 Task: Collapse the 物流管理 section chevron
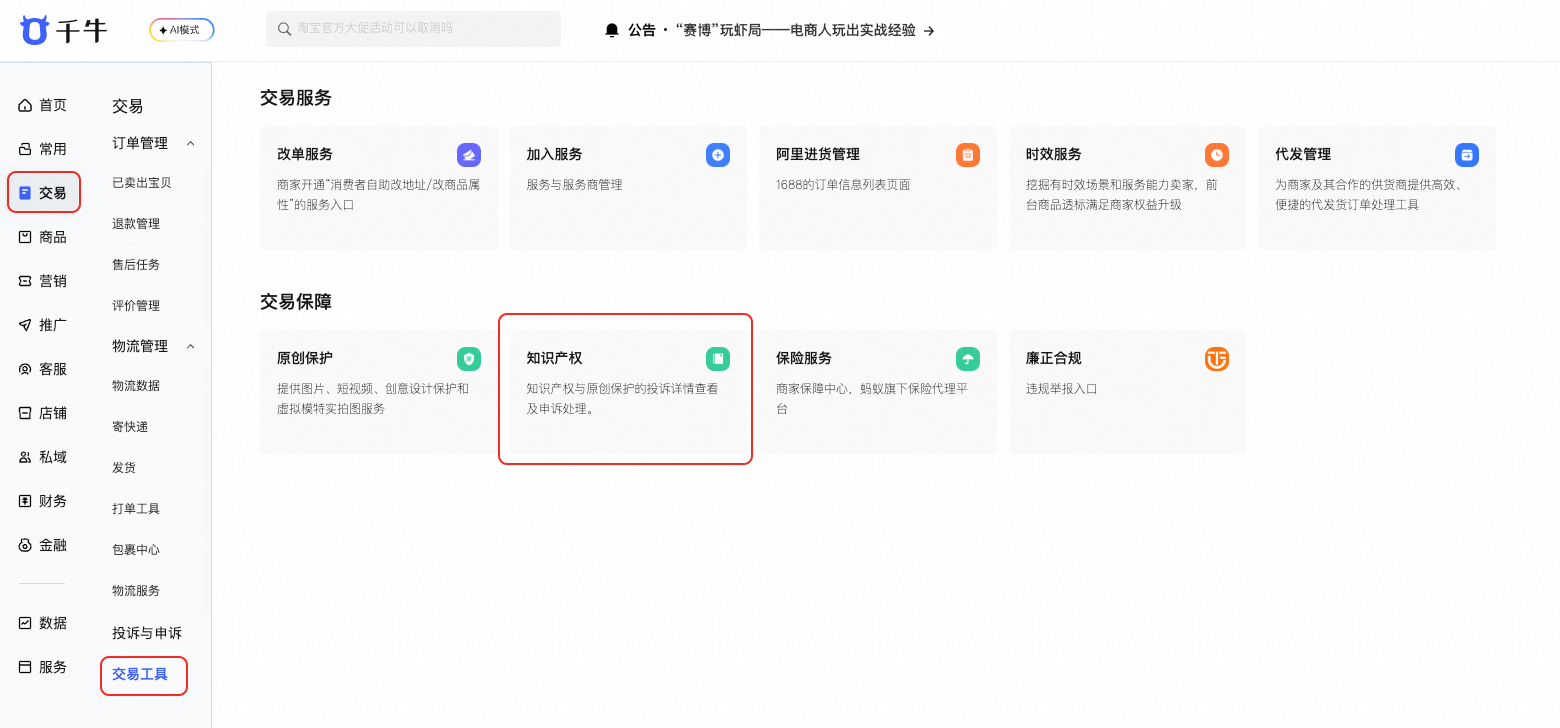pyautogui.click(x=191, y=346)
